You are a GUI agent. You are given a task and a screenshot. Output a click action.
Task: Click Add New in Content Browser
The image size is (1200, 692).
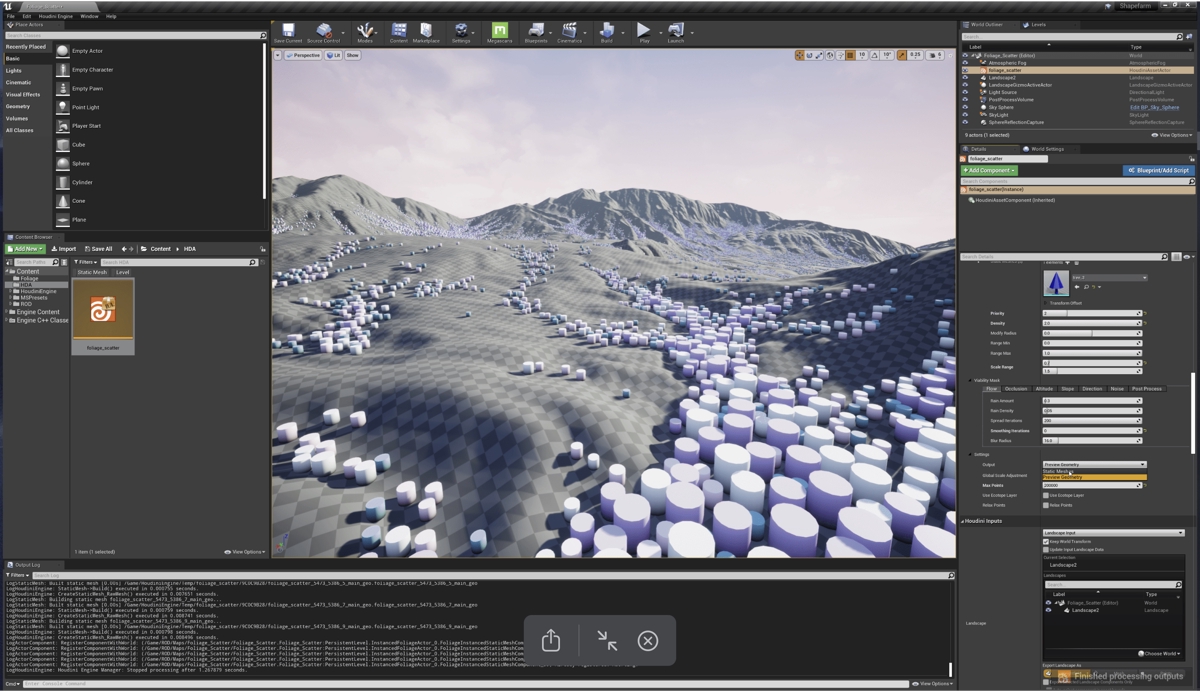(x=26, y=249)
